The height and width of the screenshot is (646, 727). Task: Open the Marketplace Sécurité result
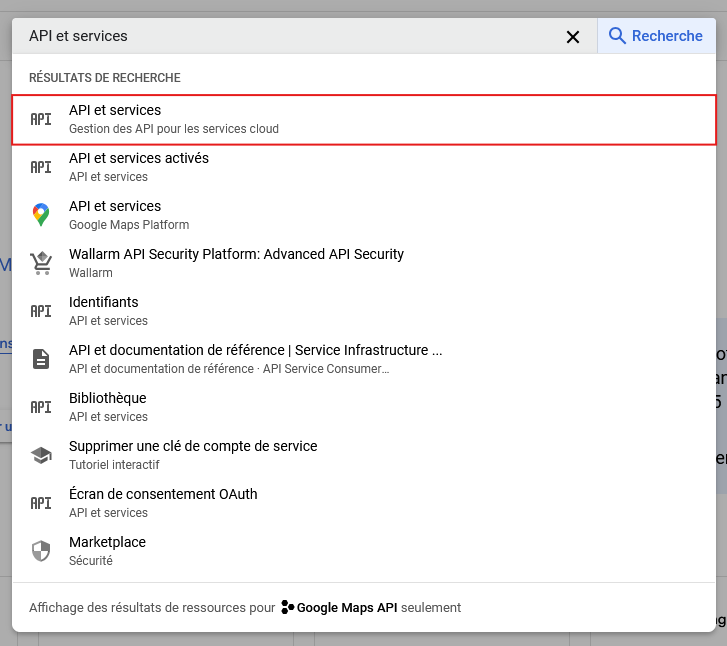(364, 551)
